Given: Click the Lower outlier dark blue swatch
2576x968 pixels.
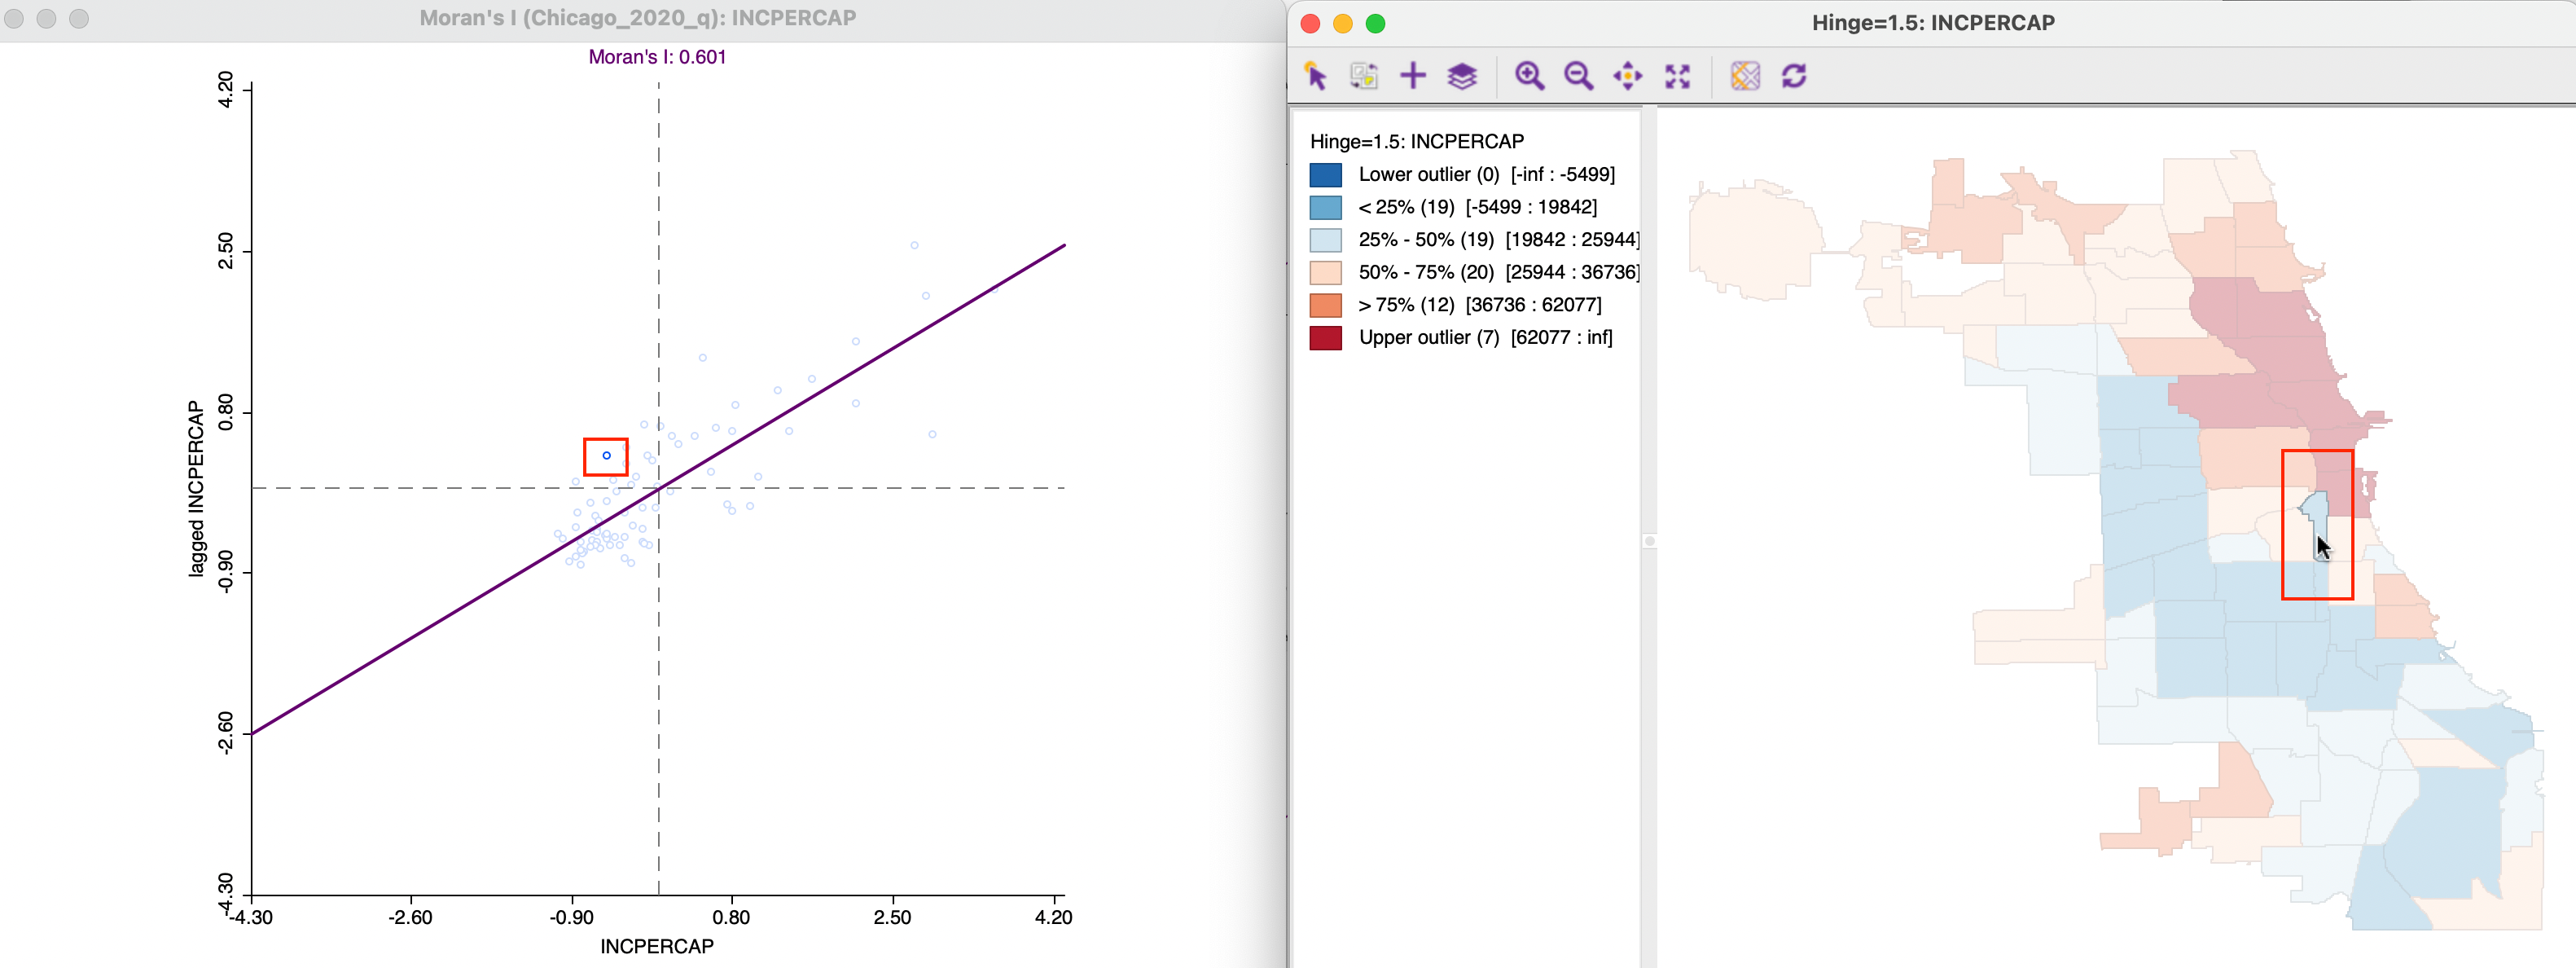Looking at the screenshot, I should pos(1325,175).
